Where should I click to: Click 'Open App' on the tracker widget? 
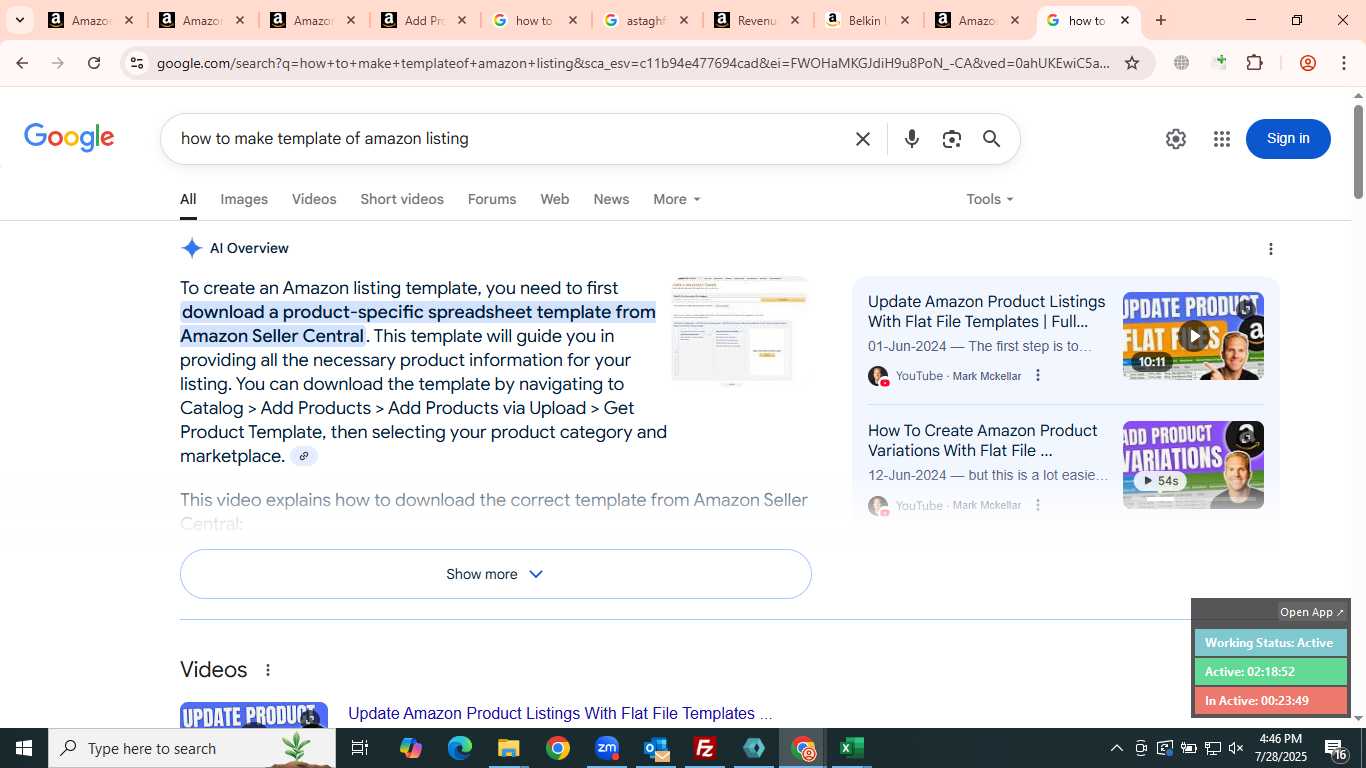(1312, 612)
